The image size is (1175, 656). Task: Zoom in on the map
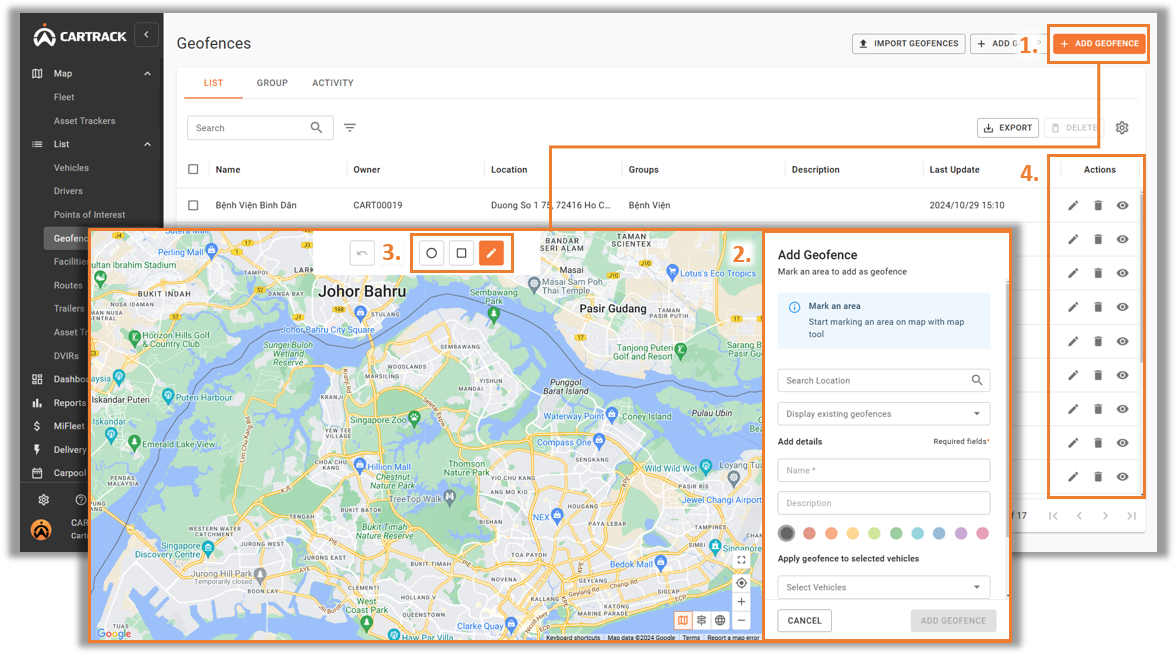[741, 601]
